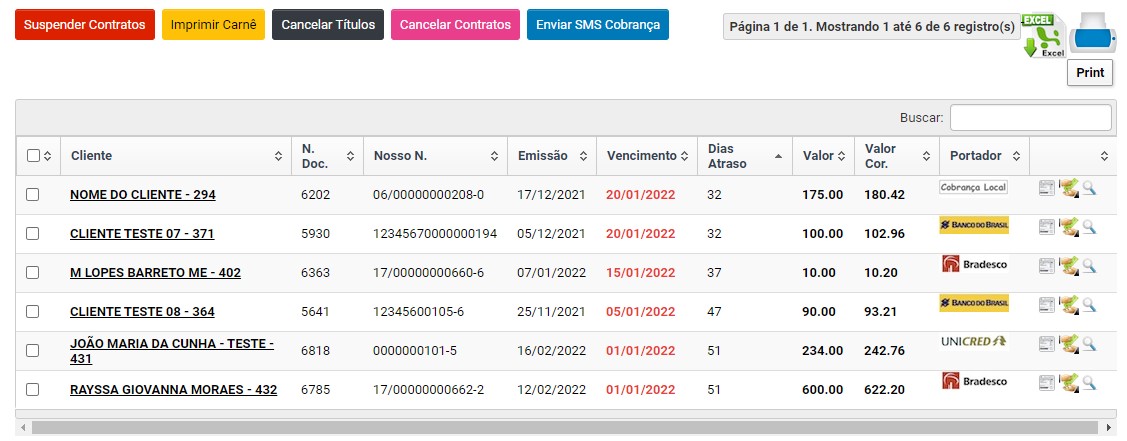The width and height of the screenshot is (1127, 441).
Task: Export the list using the Excel icon
Action: tap(1043, 36)
